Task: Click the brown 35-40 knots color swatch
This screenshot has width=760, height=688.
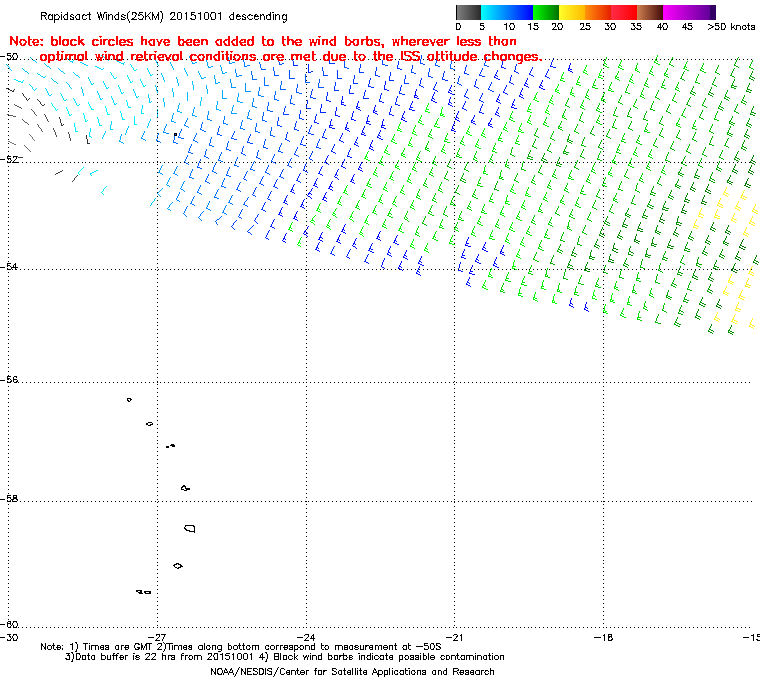Action: click(650, 12)
